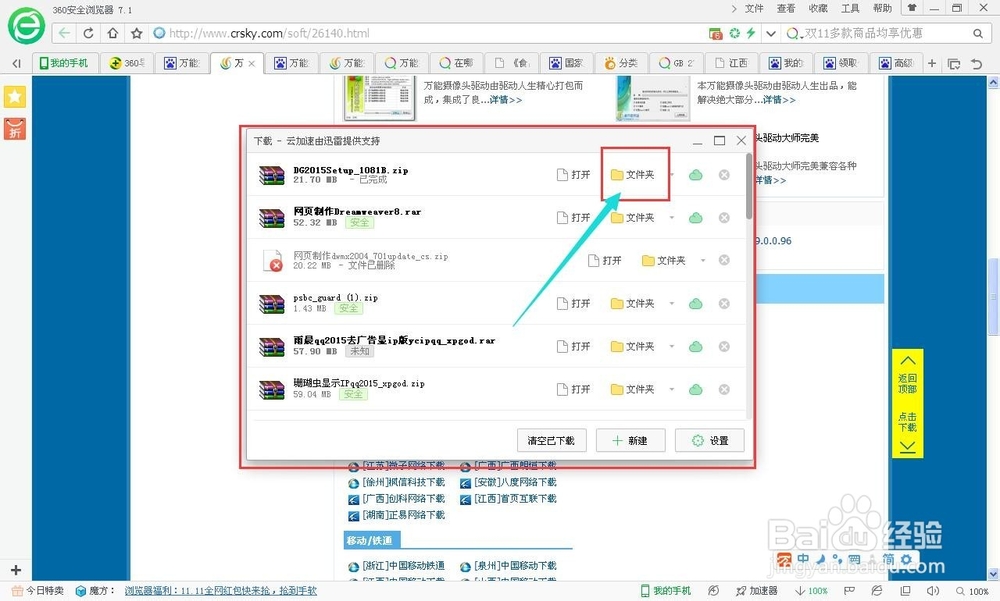
Task: Click 清空已下载 button
Action: pos(551,440)
